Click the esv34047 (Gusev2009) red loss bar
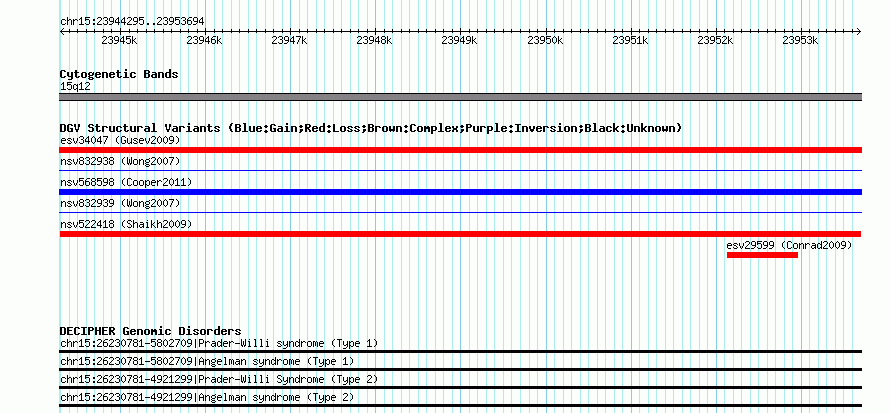Screen dimensions: 890x413 (x=460, y=150)
